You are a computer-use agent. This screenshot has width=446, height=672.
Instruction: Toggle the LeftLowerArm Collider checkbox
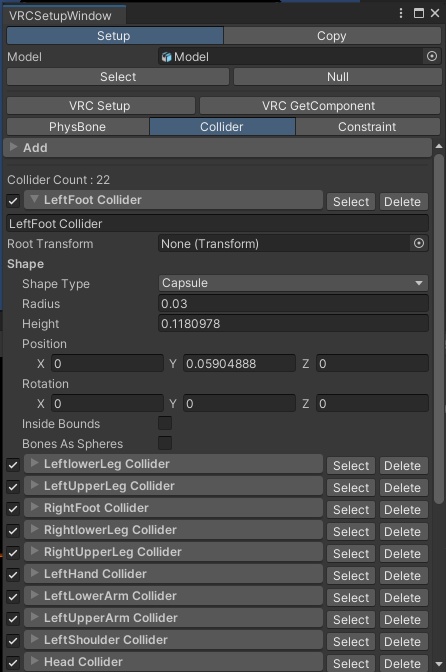13,597
